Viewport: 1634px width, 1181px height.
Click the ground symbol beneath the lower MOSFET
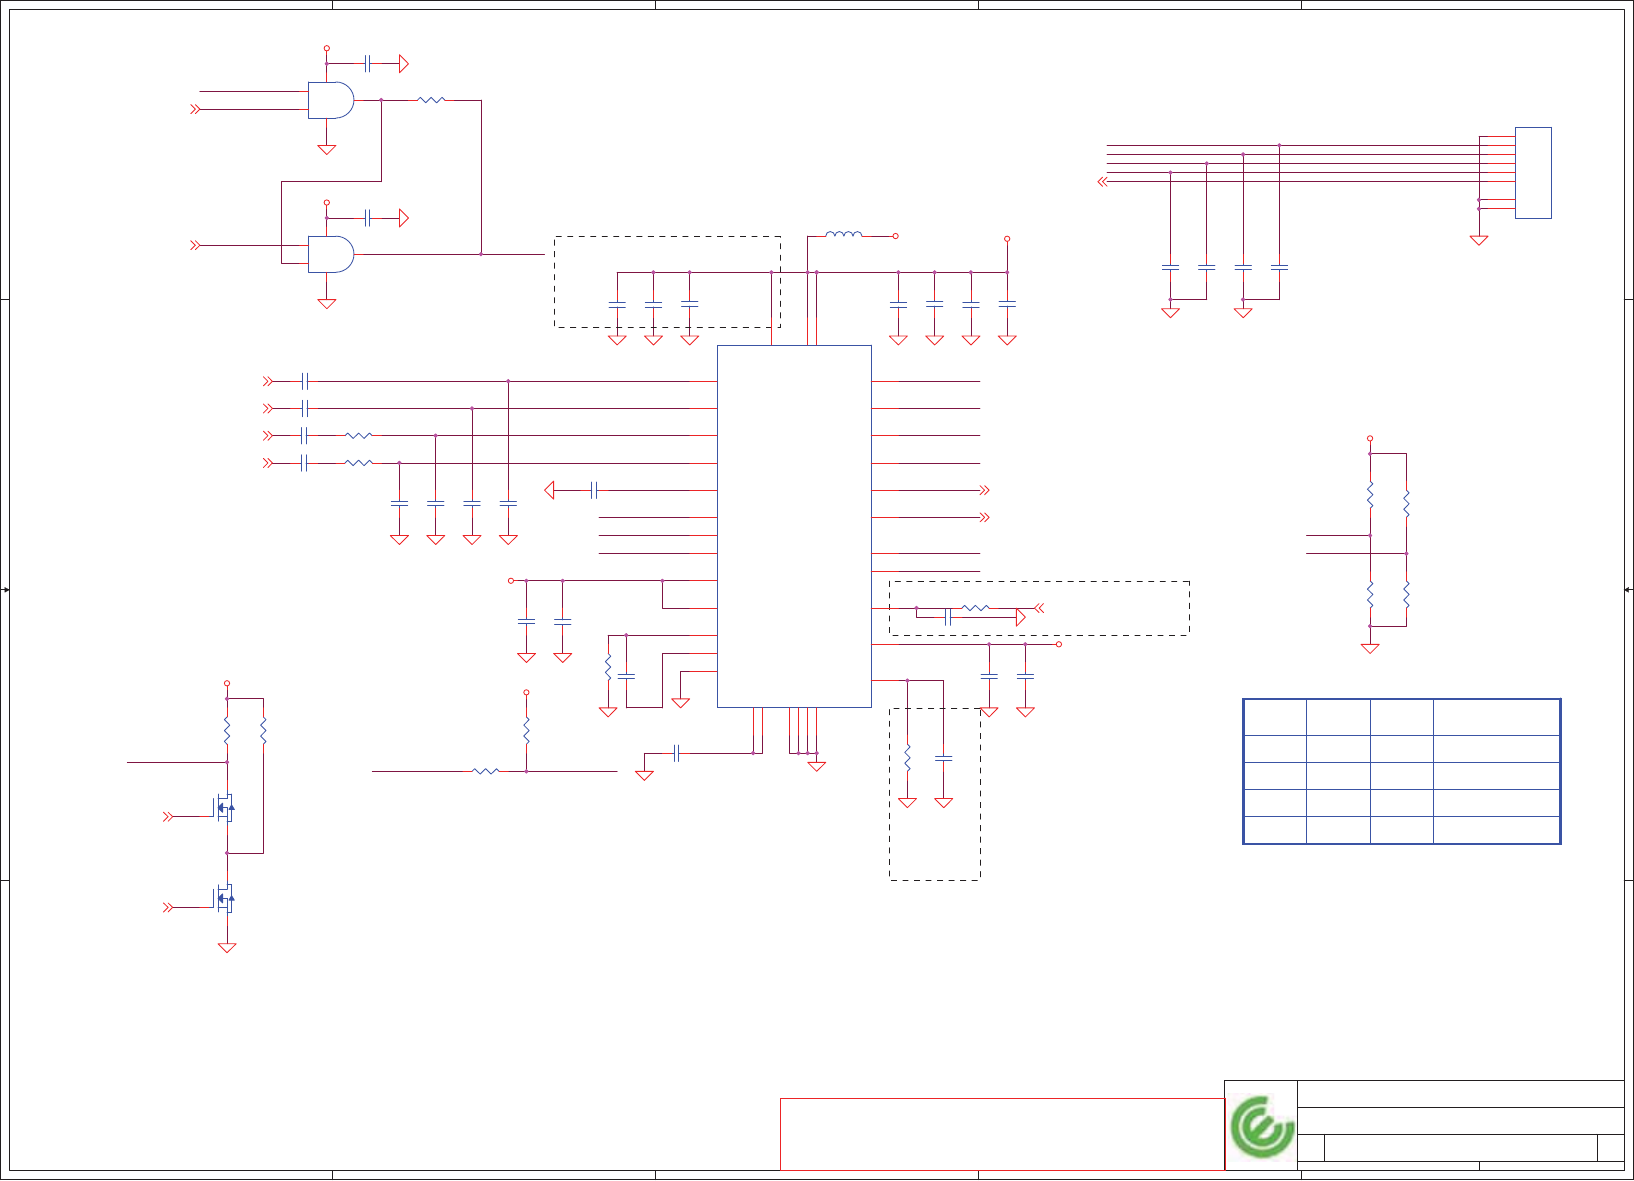tap(227, 948)
